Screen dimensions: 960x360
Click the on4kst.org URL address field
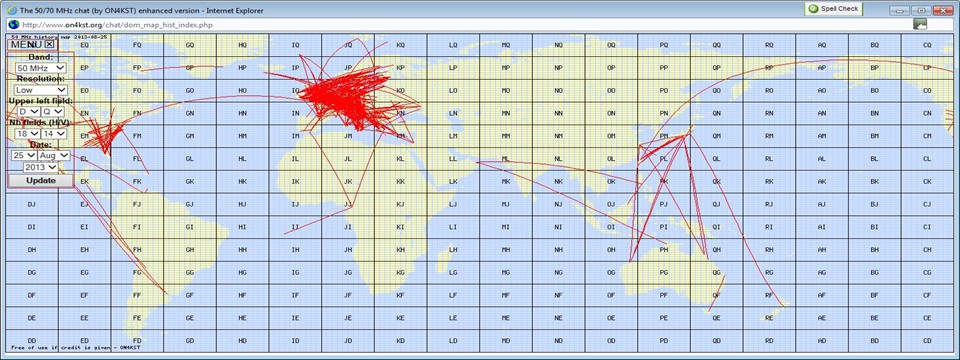coord(459,24)
